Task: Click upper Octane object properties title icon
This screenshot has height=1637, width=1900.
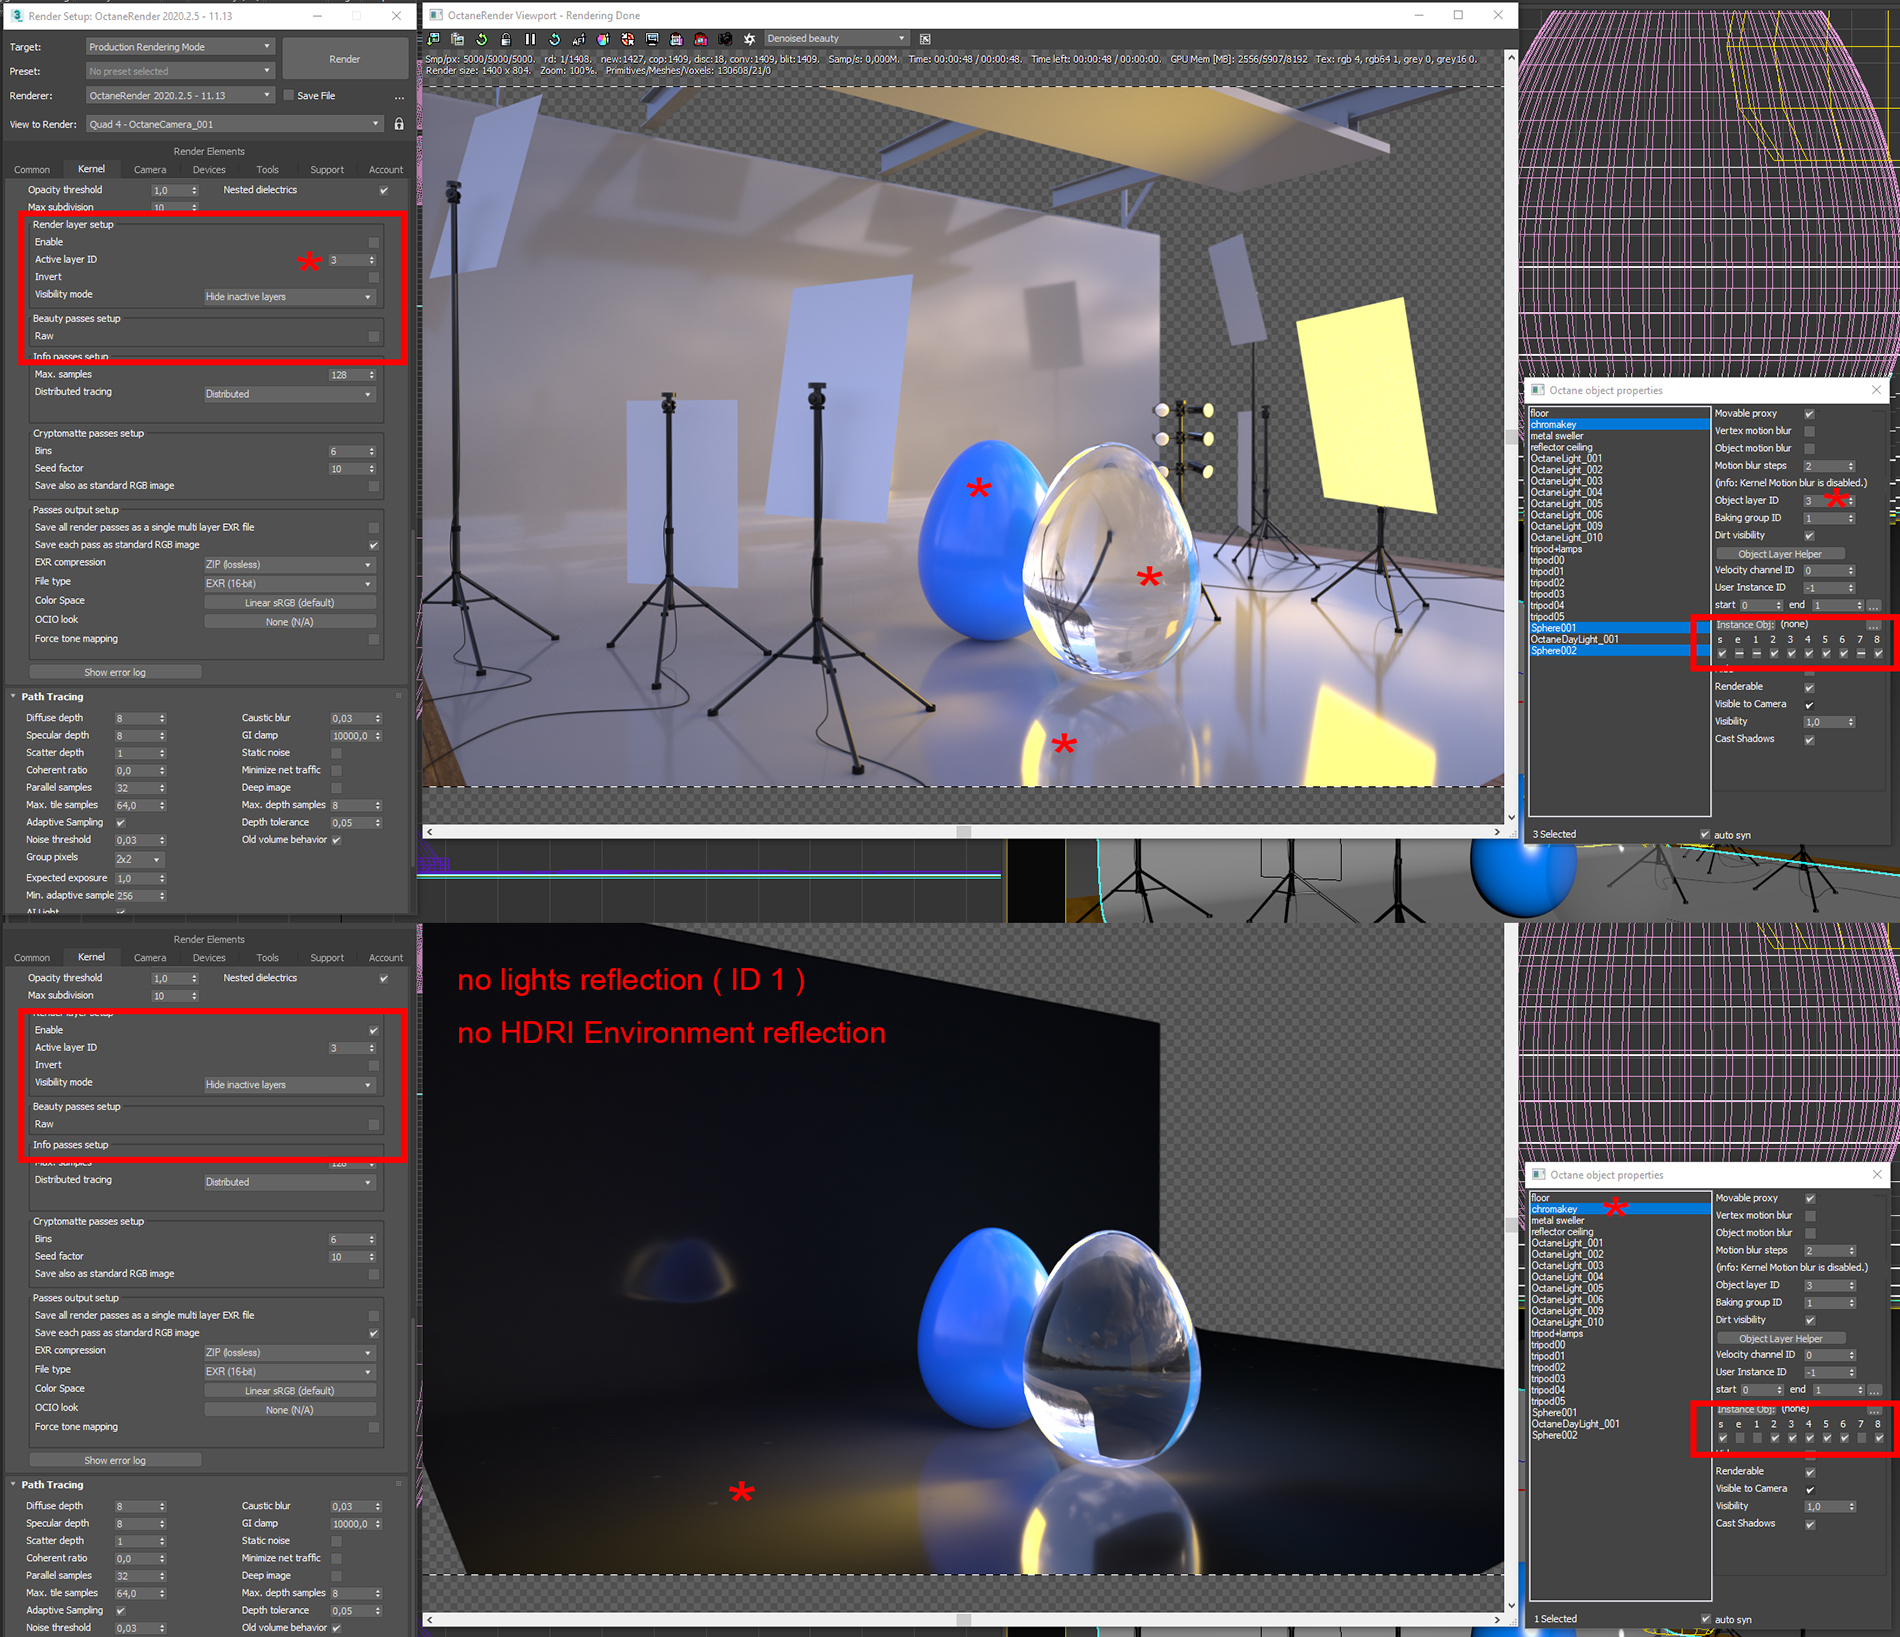Action: [x=1538, y=390]
